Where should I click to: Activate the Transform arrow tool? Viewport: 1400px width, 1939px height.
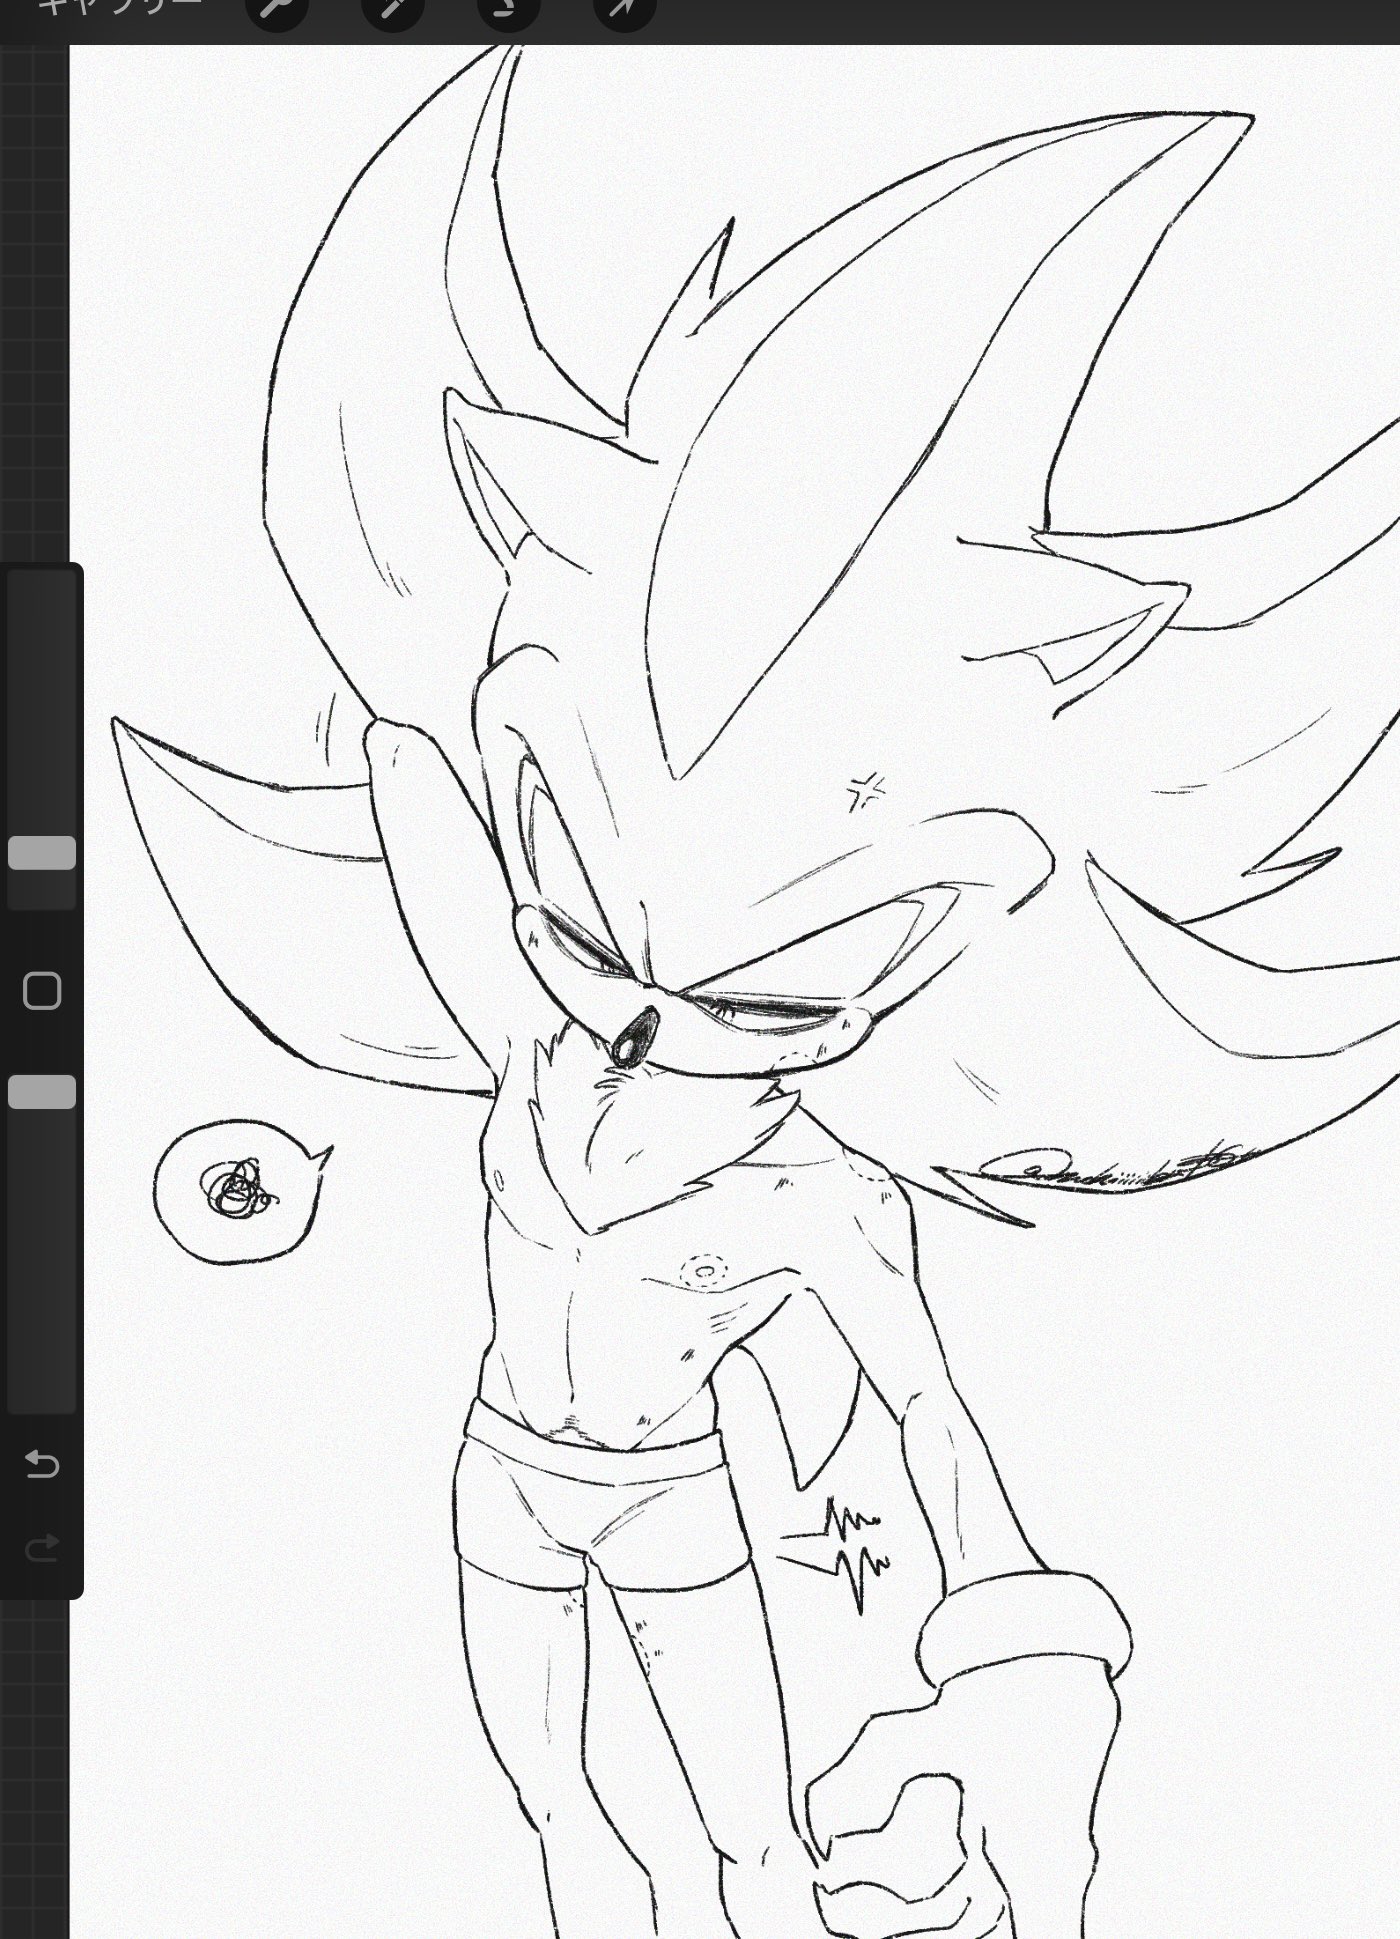625,8
